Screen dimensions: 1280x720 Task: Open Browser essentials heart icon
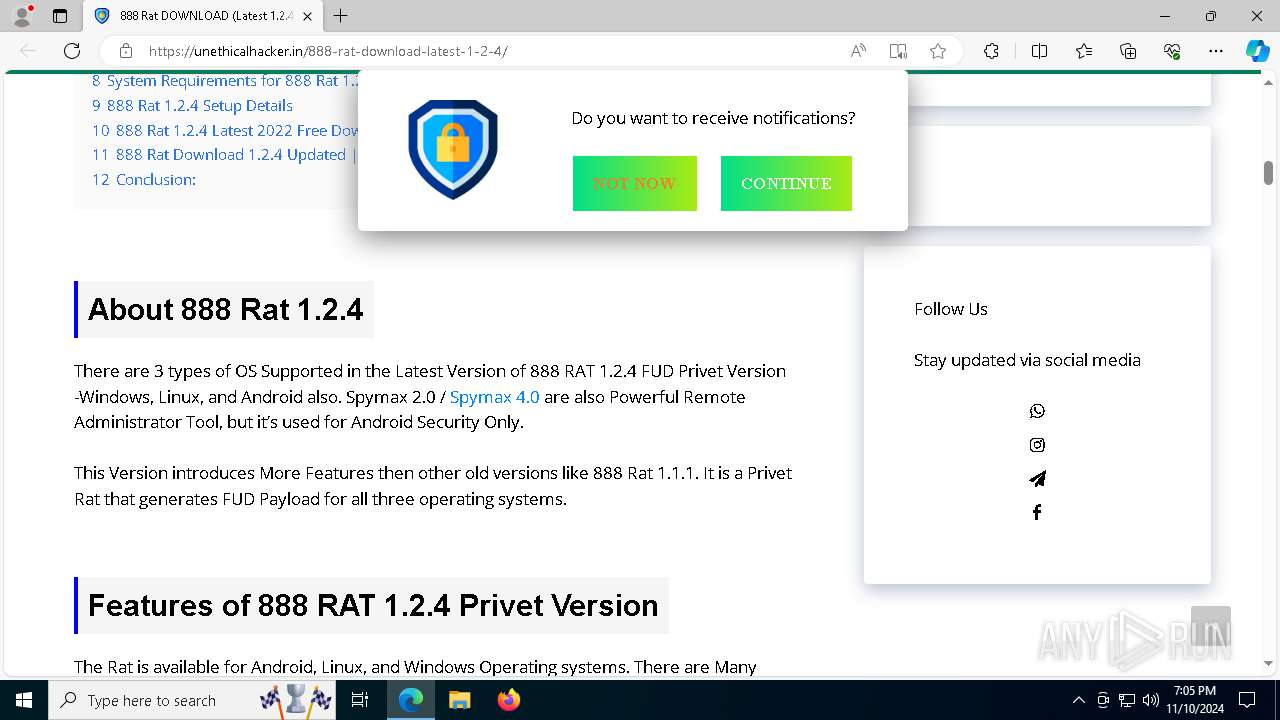[x=1172, y=51]
